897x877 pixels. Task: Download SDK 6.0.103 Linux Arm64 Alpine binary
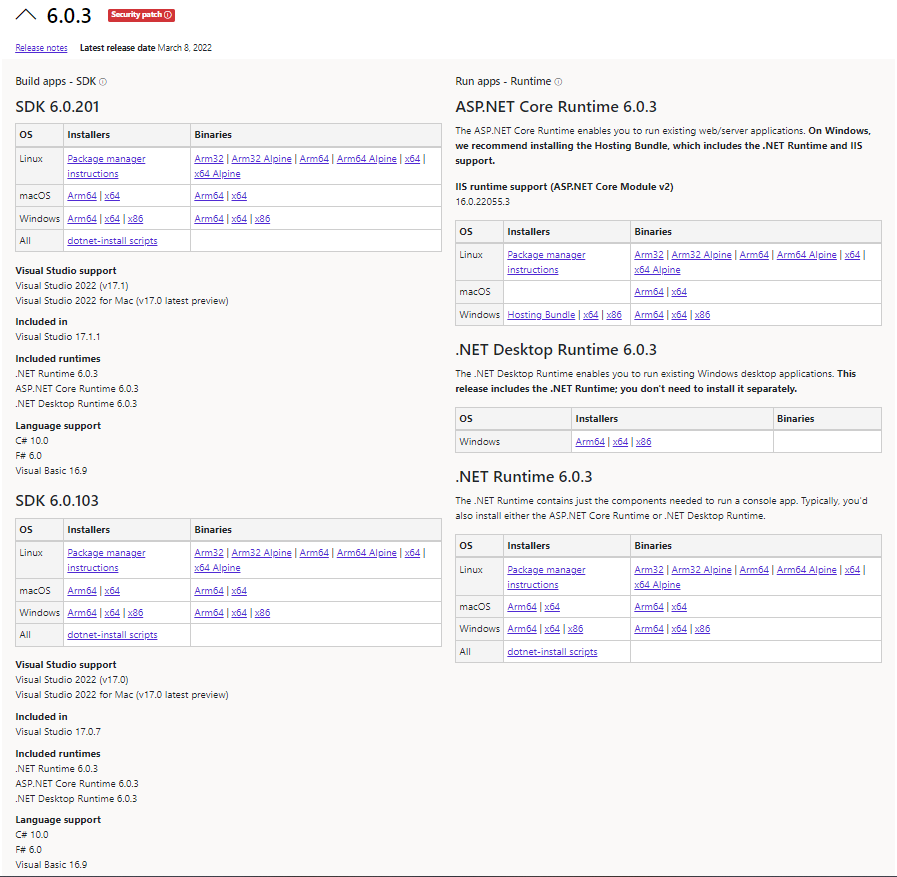tap(367, 553)
